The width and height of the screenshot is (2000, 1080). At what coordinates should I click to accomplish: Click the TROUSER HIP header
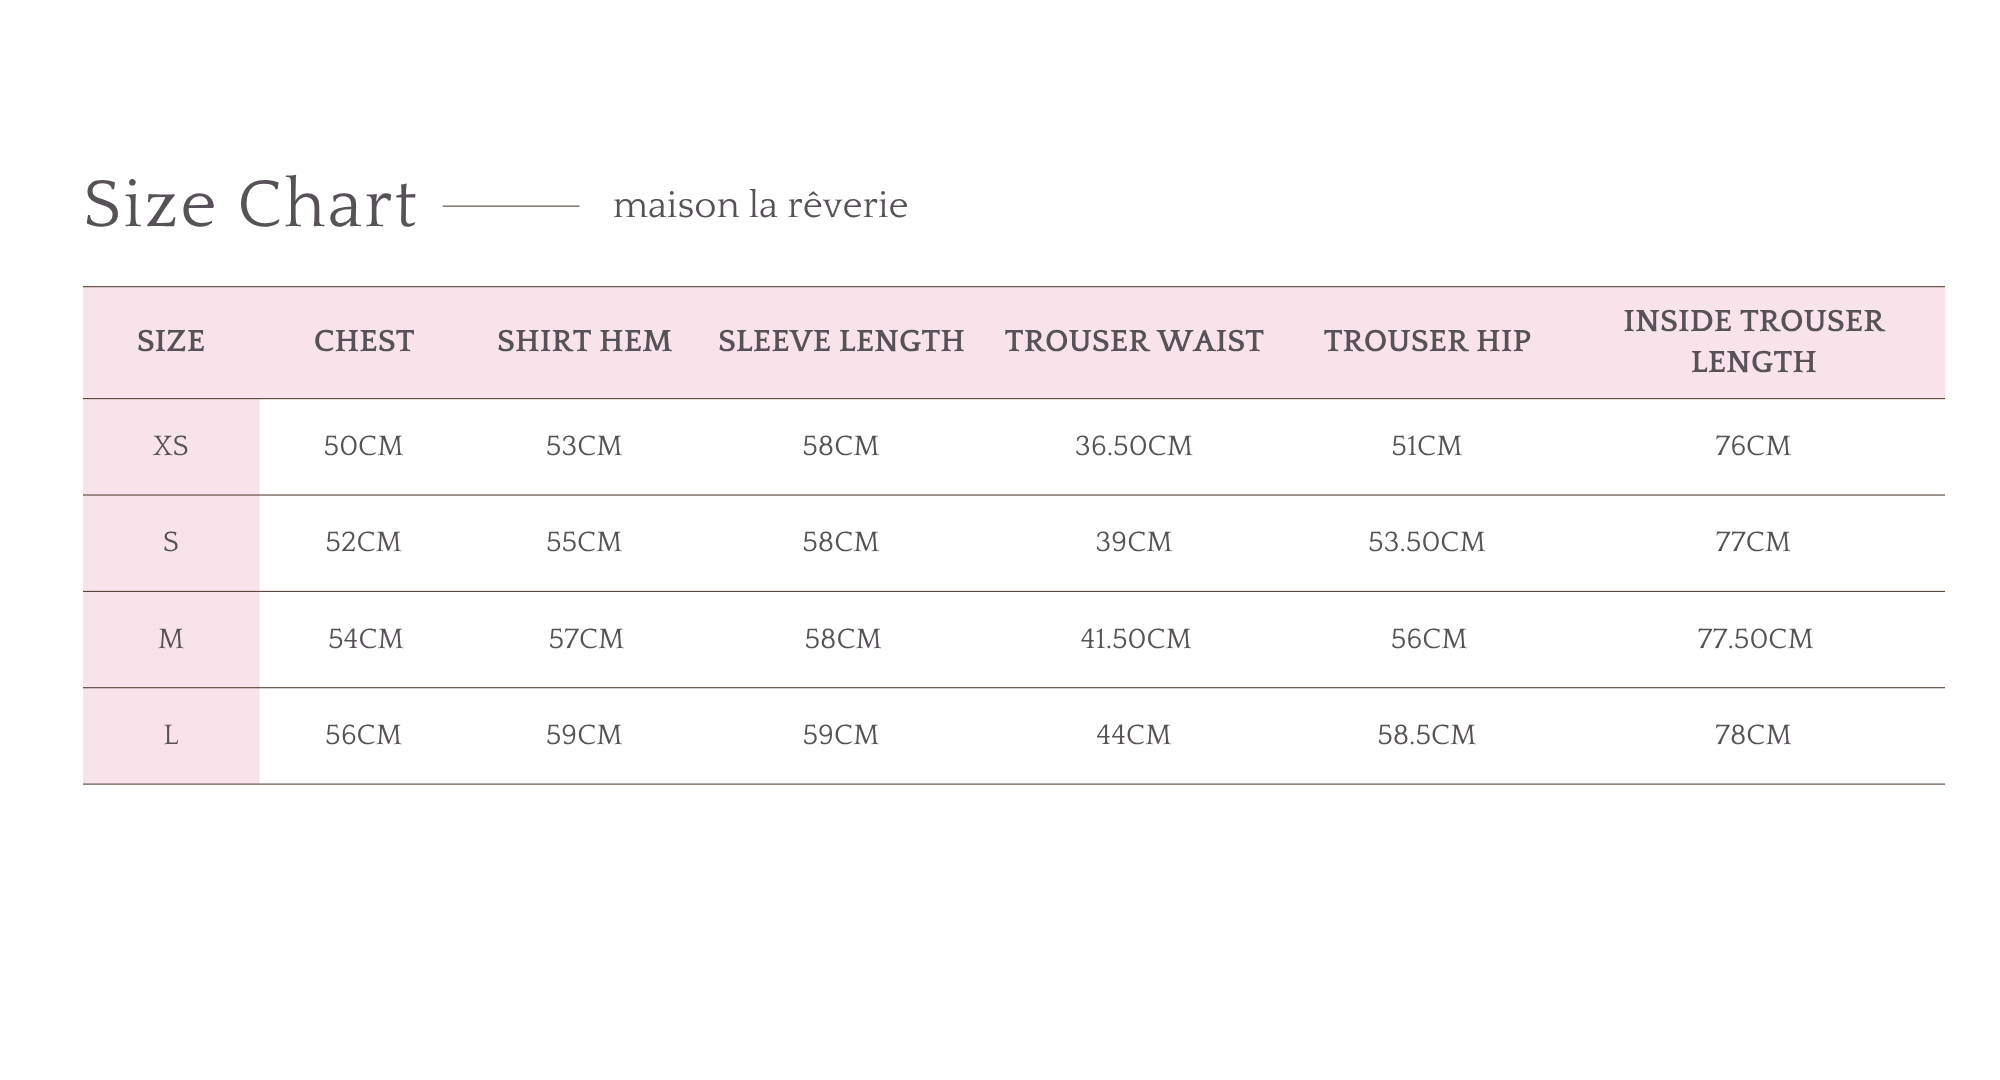coord(1427,342)
